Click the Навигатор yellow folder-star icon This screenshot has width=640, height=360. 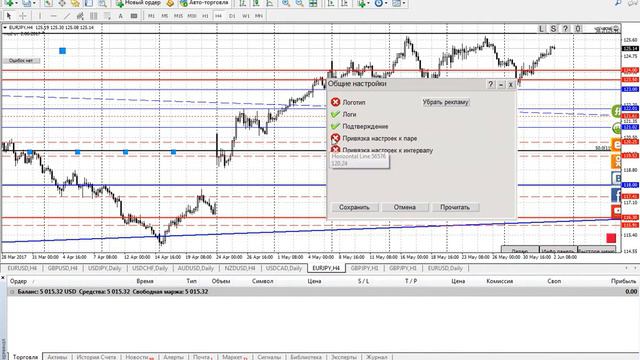[x=75, y=3]
